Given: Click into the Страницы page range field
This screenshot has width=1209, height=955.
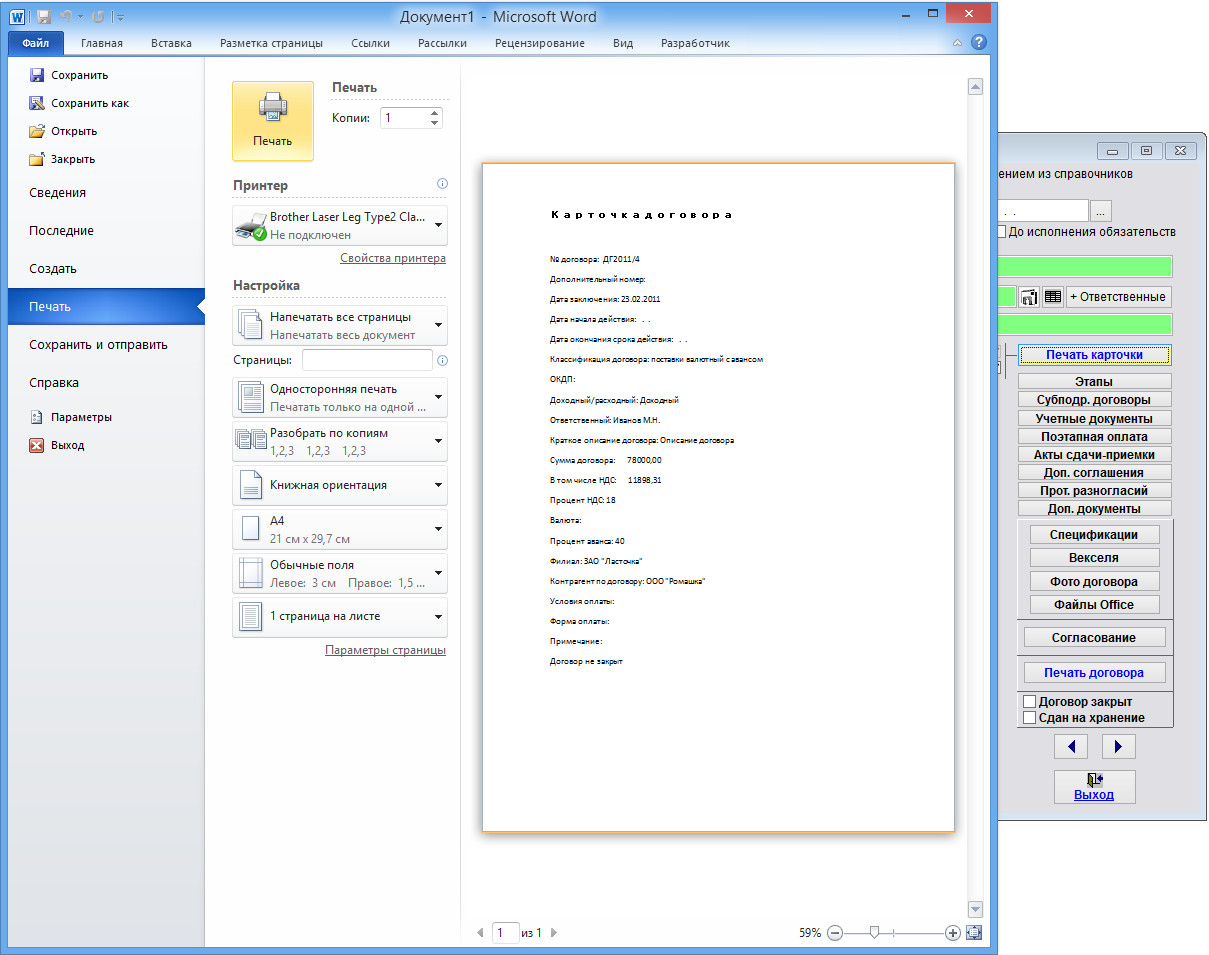Looking at the screenshot, I should tap(367, 360).
